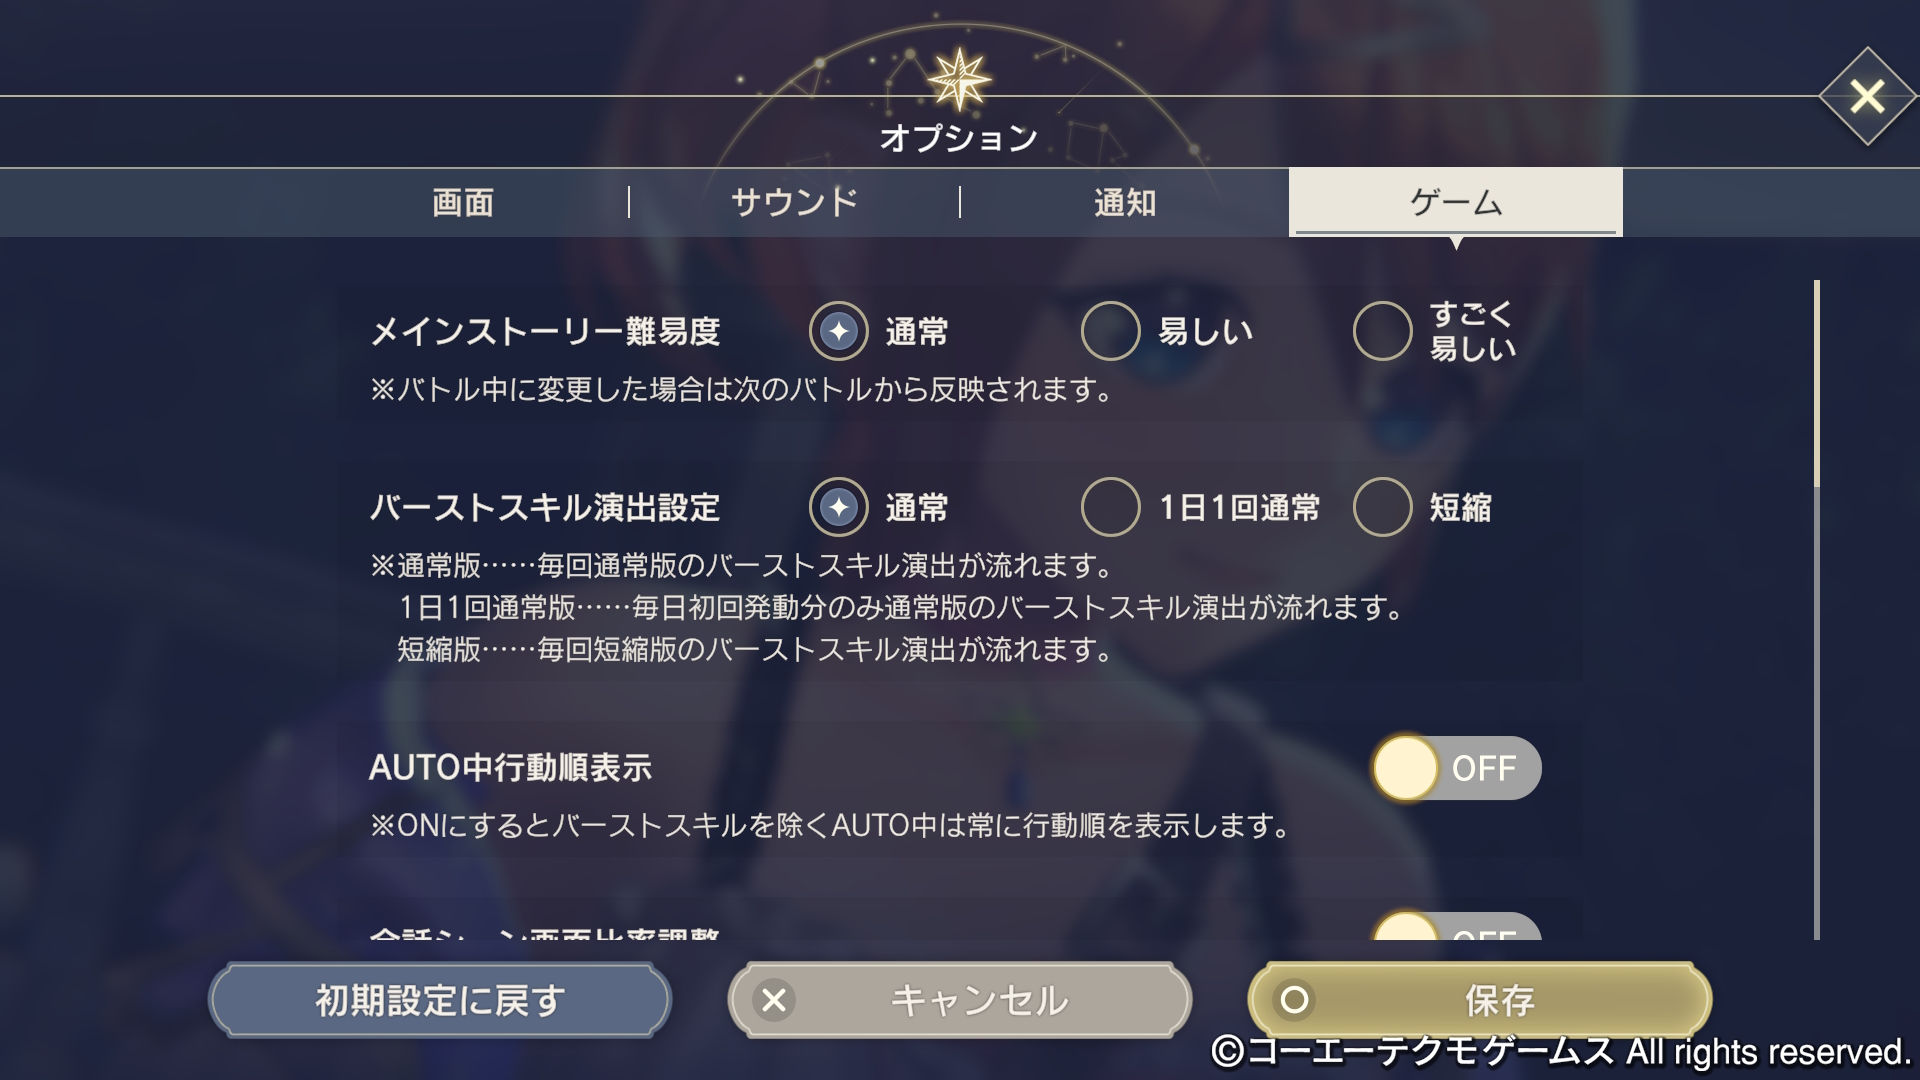Close the options menu with X
The height and width of the screenshot is (1080, 1920).
1866,97
